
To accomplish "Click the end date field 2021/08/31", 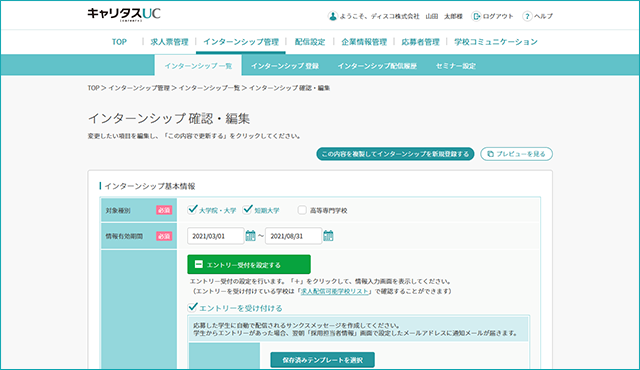I will [x=293, y=236].
